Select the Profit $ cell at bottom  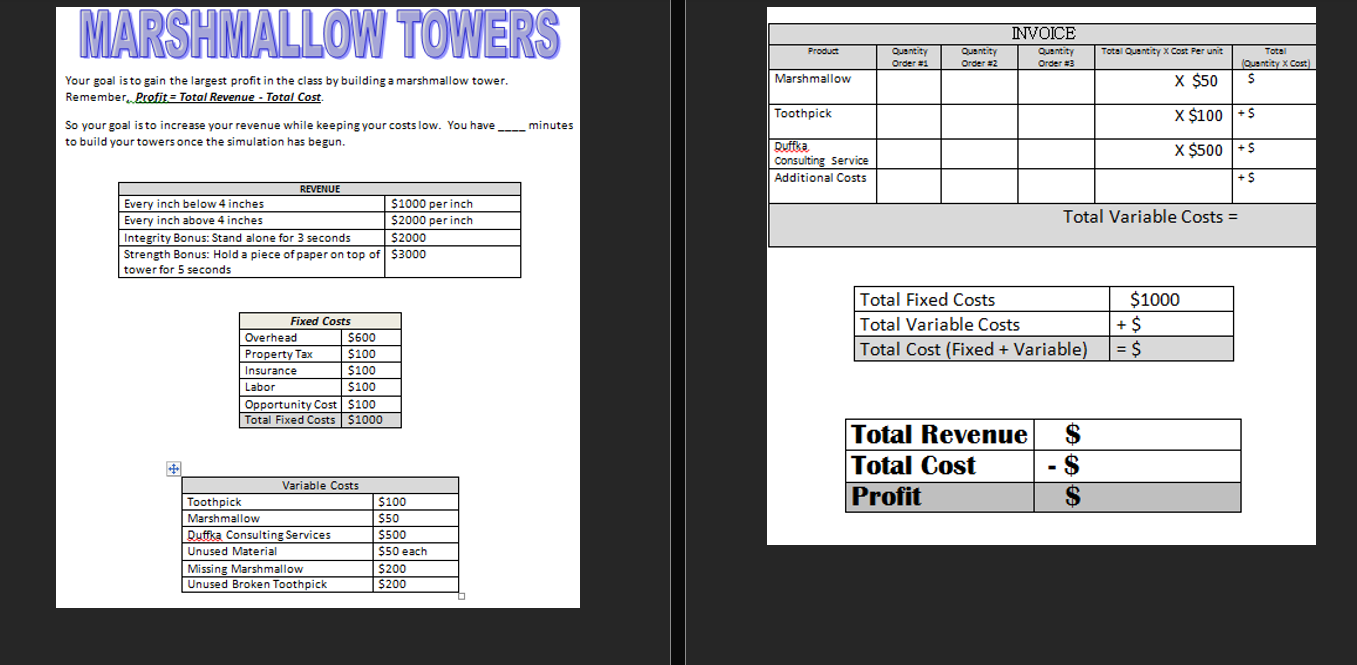1137,496
